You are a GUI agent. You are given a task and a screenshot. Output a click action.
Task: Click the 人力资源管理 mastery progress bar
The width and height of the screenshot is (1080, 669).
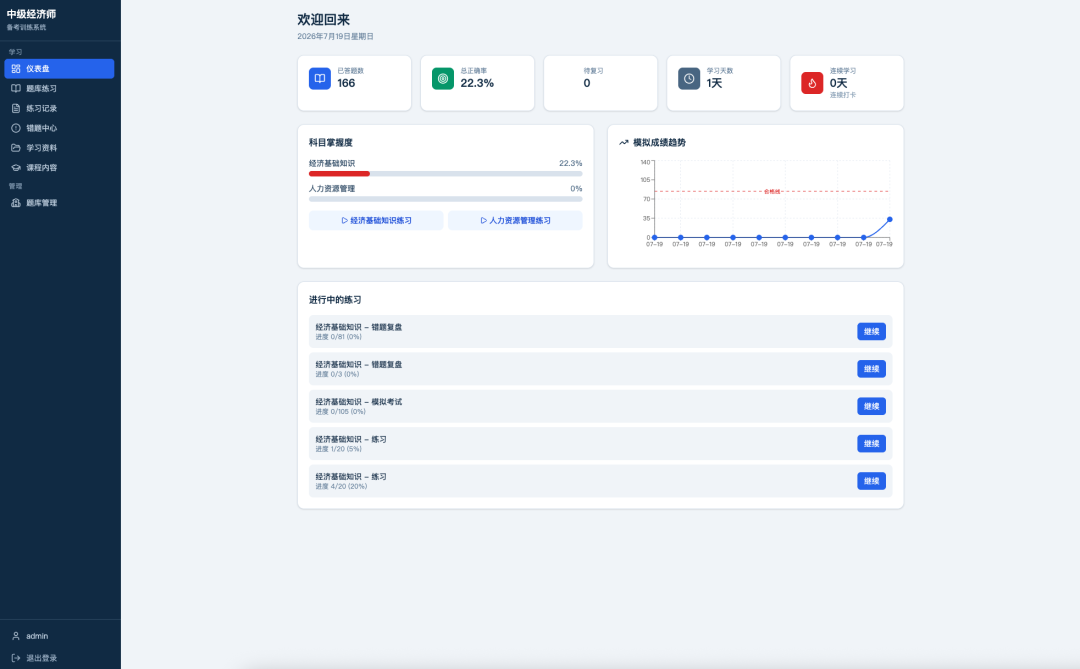pos(446,199)
